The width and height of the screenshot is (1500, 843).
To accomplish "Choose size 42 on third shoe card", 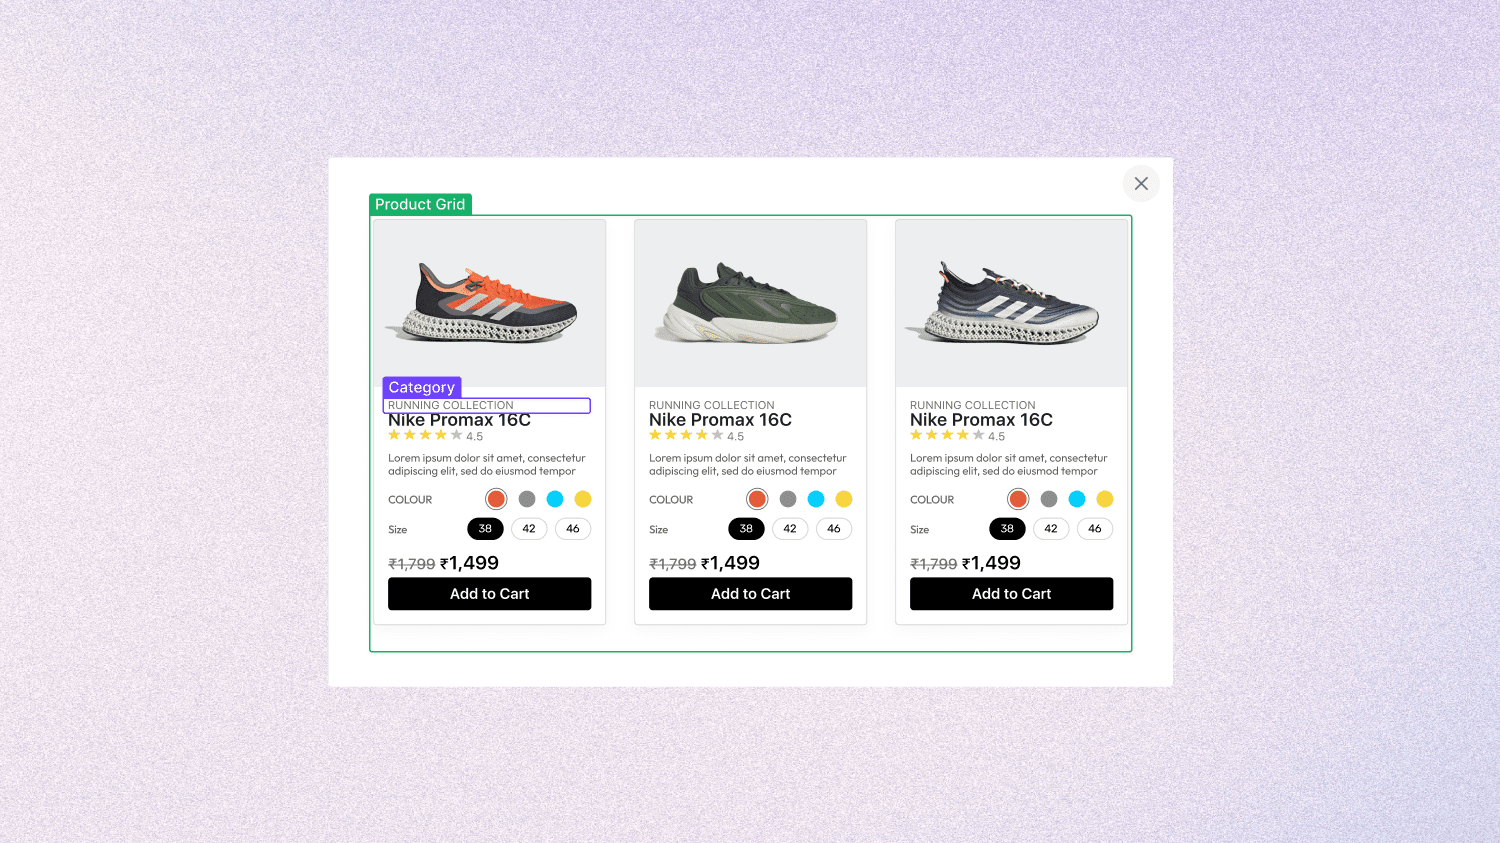I will pyautogui.click(x=1051, y=529).
